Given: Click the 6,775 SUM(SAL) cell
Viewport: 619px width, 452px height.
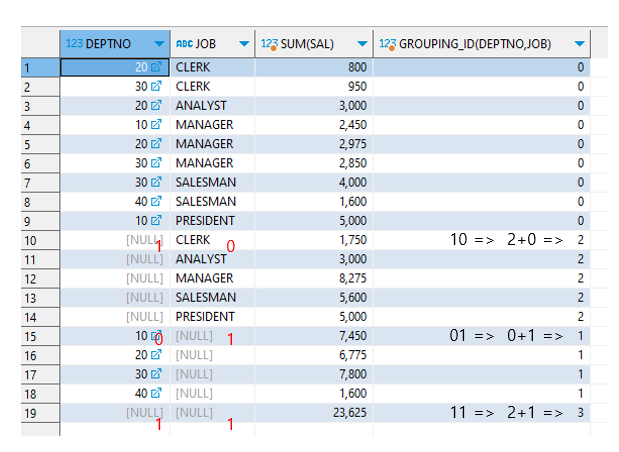Looking at the screenshot, I should (x=314, y=355).
